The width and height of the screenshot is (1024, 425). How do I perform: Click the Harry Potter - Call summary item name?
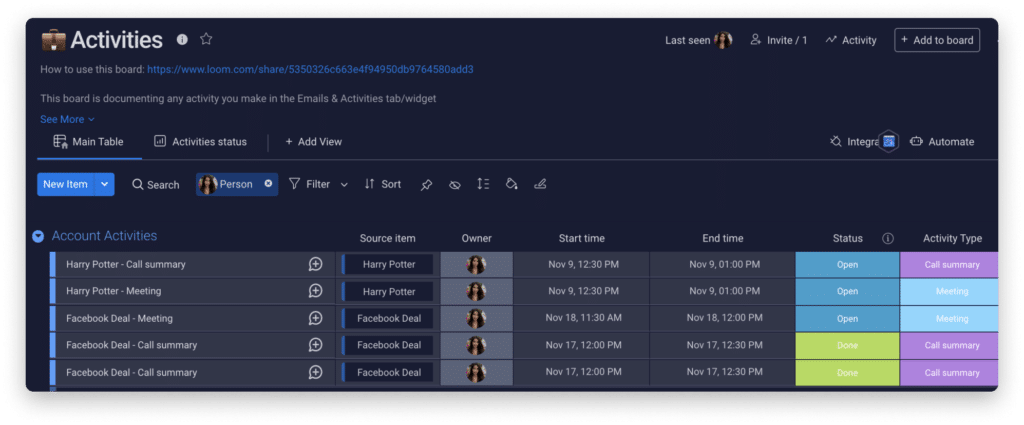(125, 264)
